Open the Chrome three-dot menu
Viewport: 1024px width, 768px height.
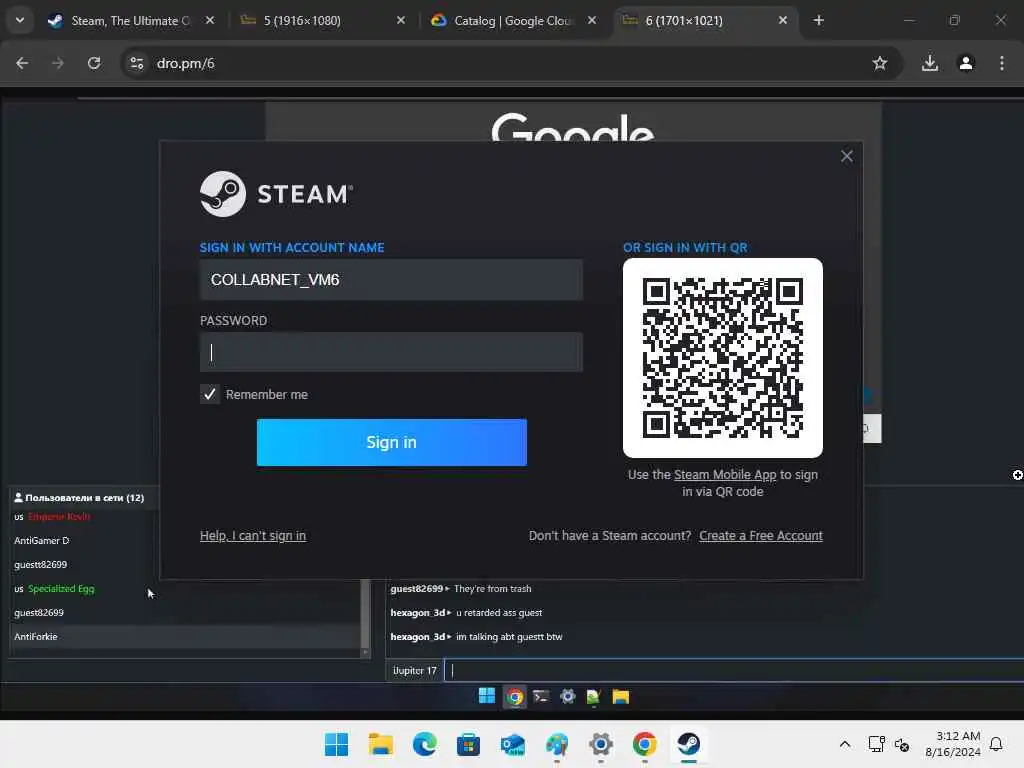coord(1002,63)
